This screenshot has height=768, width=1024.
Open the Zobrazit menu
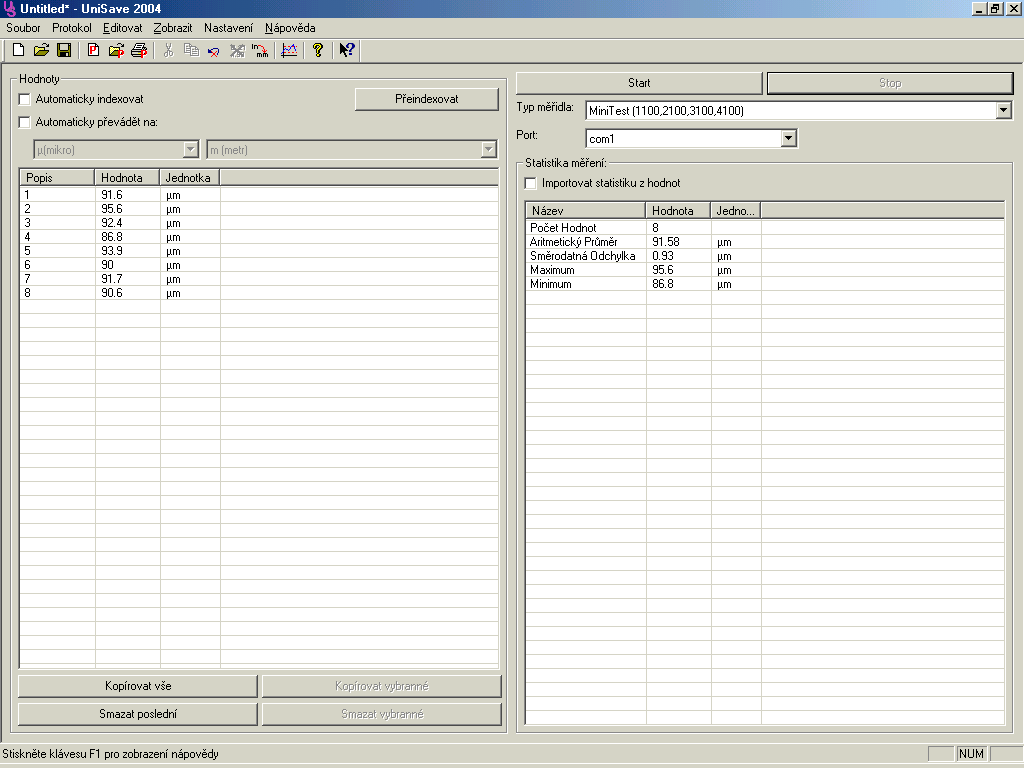pyautogui.click(x=173, y=28)
